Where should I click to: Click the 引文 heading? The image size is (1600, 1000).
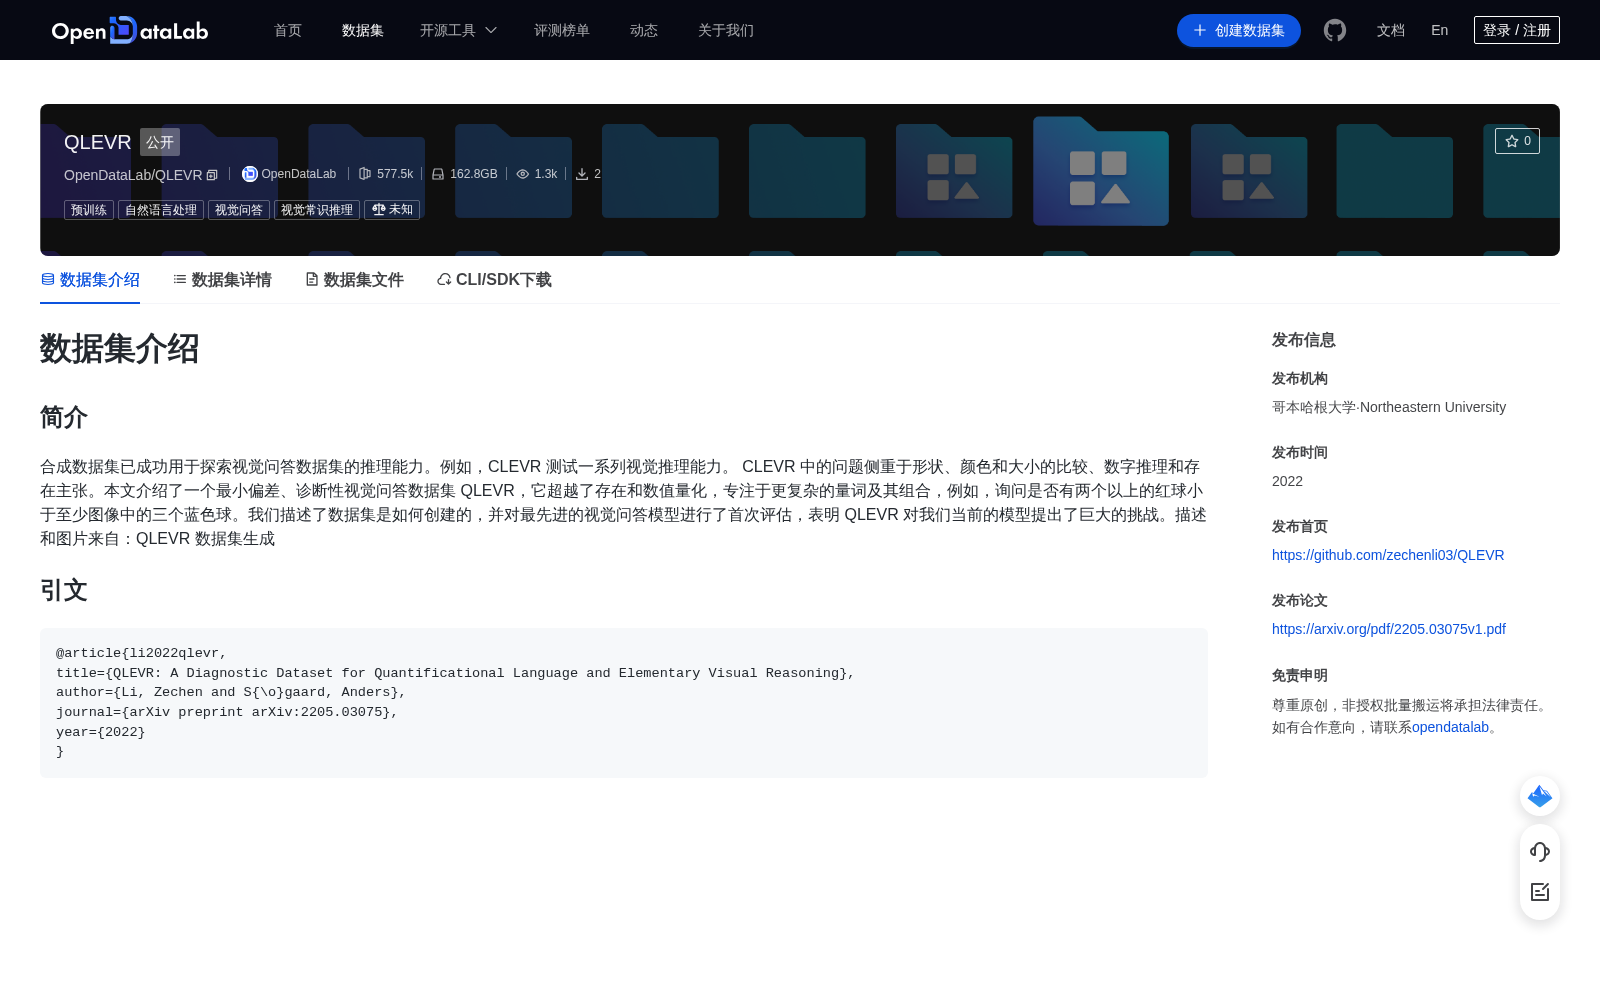[64, 590]
